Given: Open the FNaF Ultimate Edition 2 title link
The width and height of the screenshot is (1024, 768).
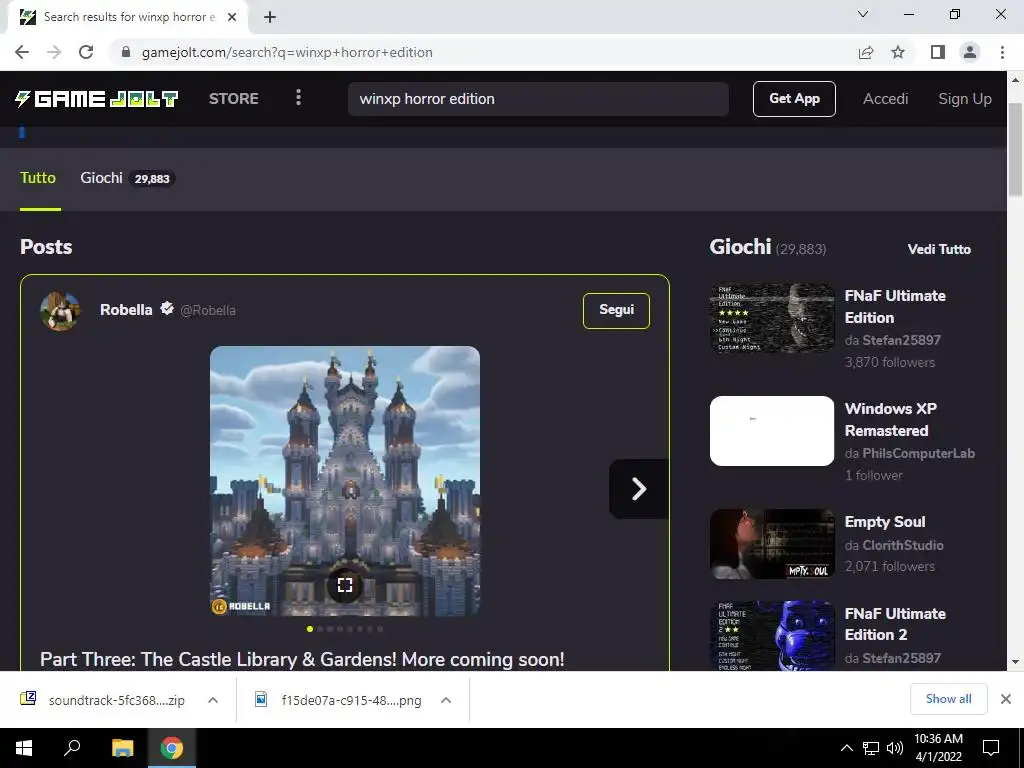Looking at the screenshot, I should click(x=895, y=624).
